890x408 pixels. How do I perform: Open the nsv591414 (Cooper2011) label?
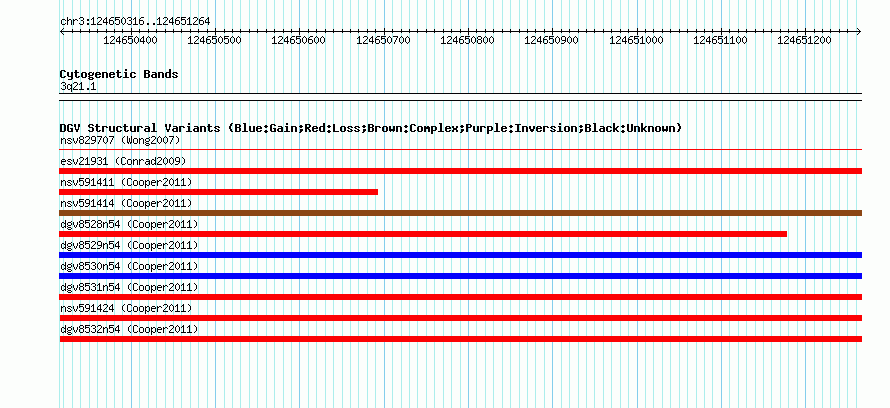(x=126, y=203)
